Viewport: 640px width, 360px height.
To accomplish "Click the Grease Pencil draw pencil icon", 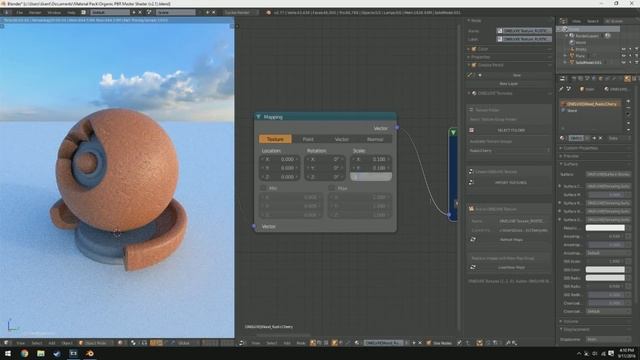I will click(x=470, y=75).
